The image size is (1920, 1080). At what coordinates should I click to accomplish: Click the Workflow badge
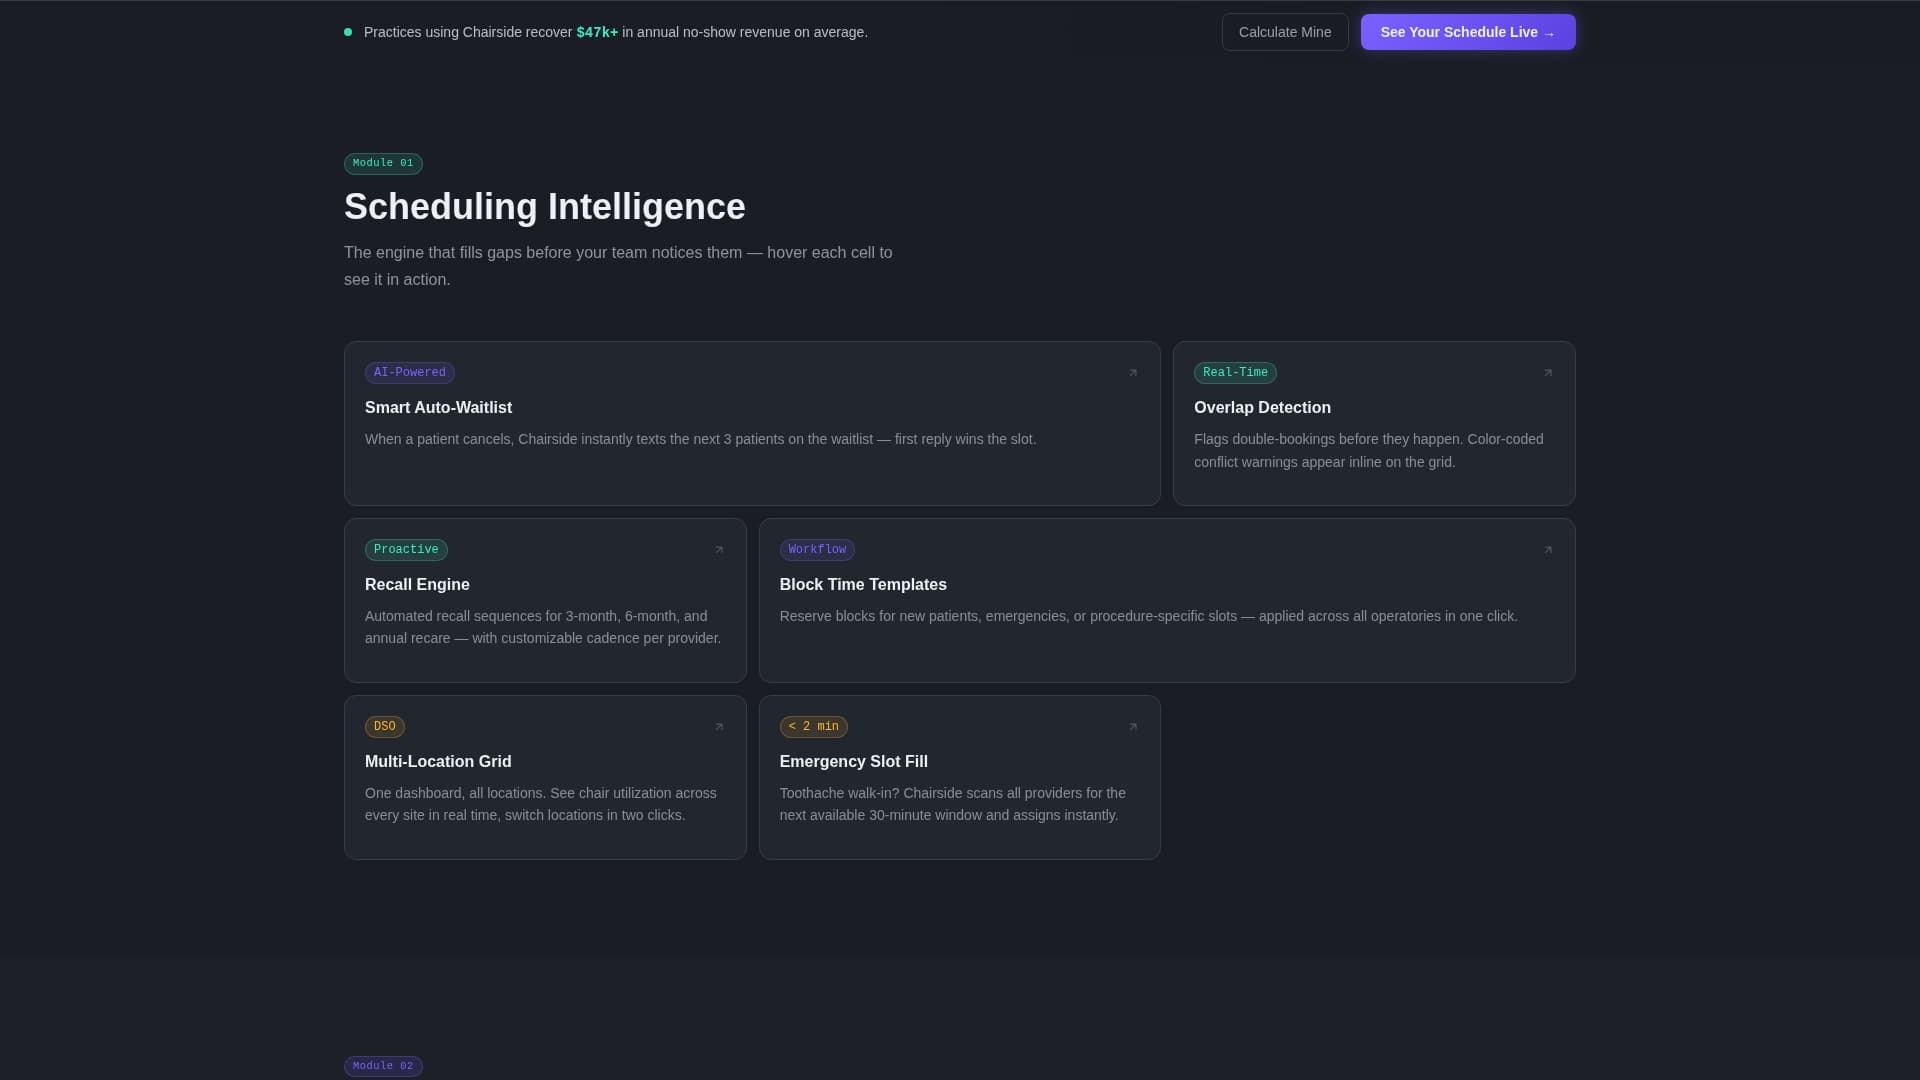click(817, 550)
